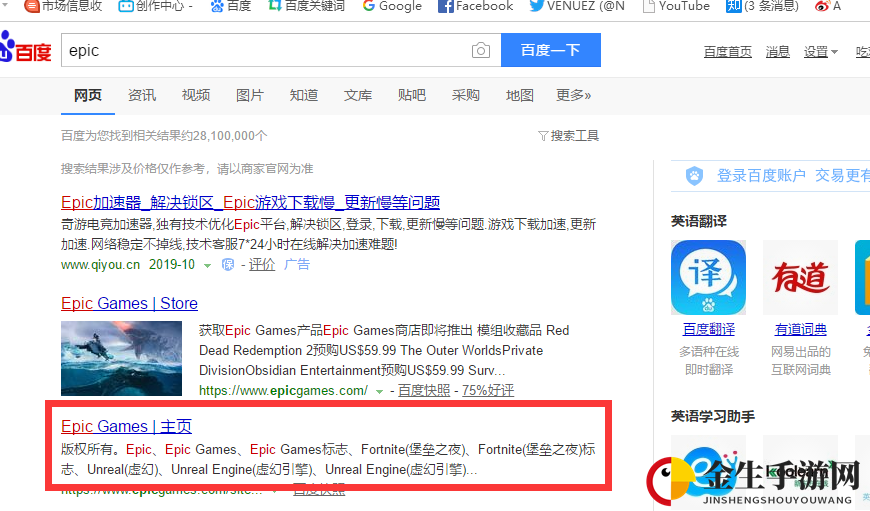Screen dimensions: 870x511
Task: Switch to the 视频 tab
Action: point(196,95)
